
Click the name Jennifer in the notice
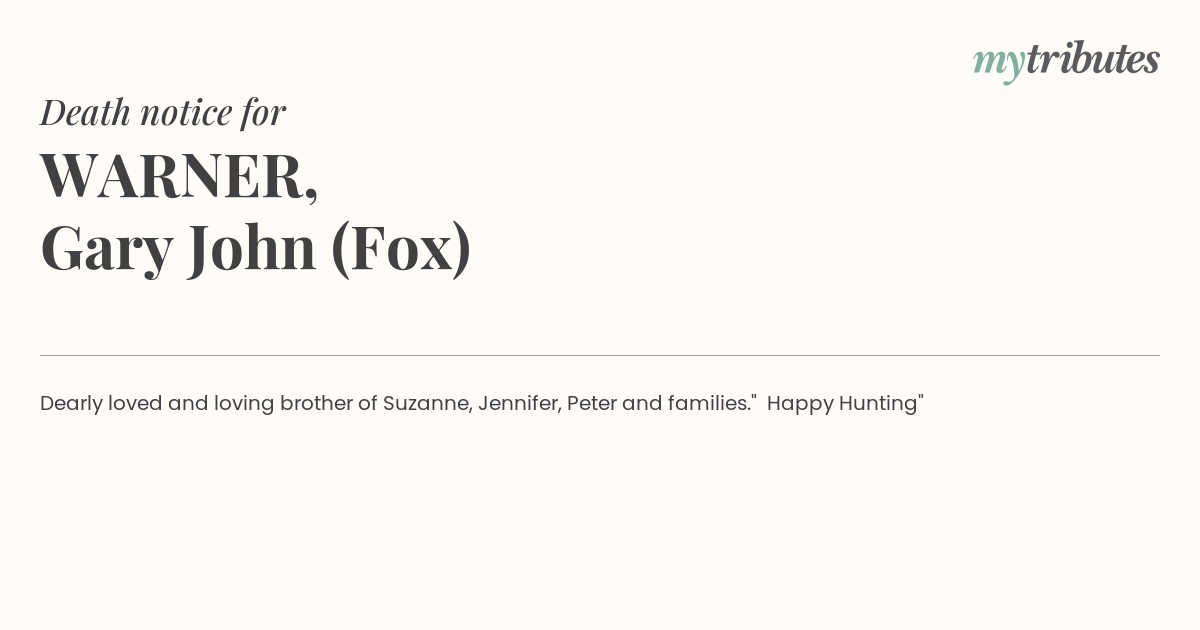519,404
